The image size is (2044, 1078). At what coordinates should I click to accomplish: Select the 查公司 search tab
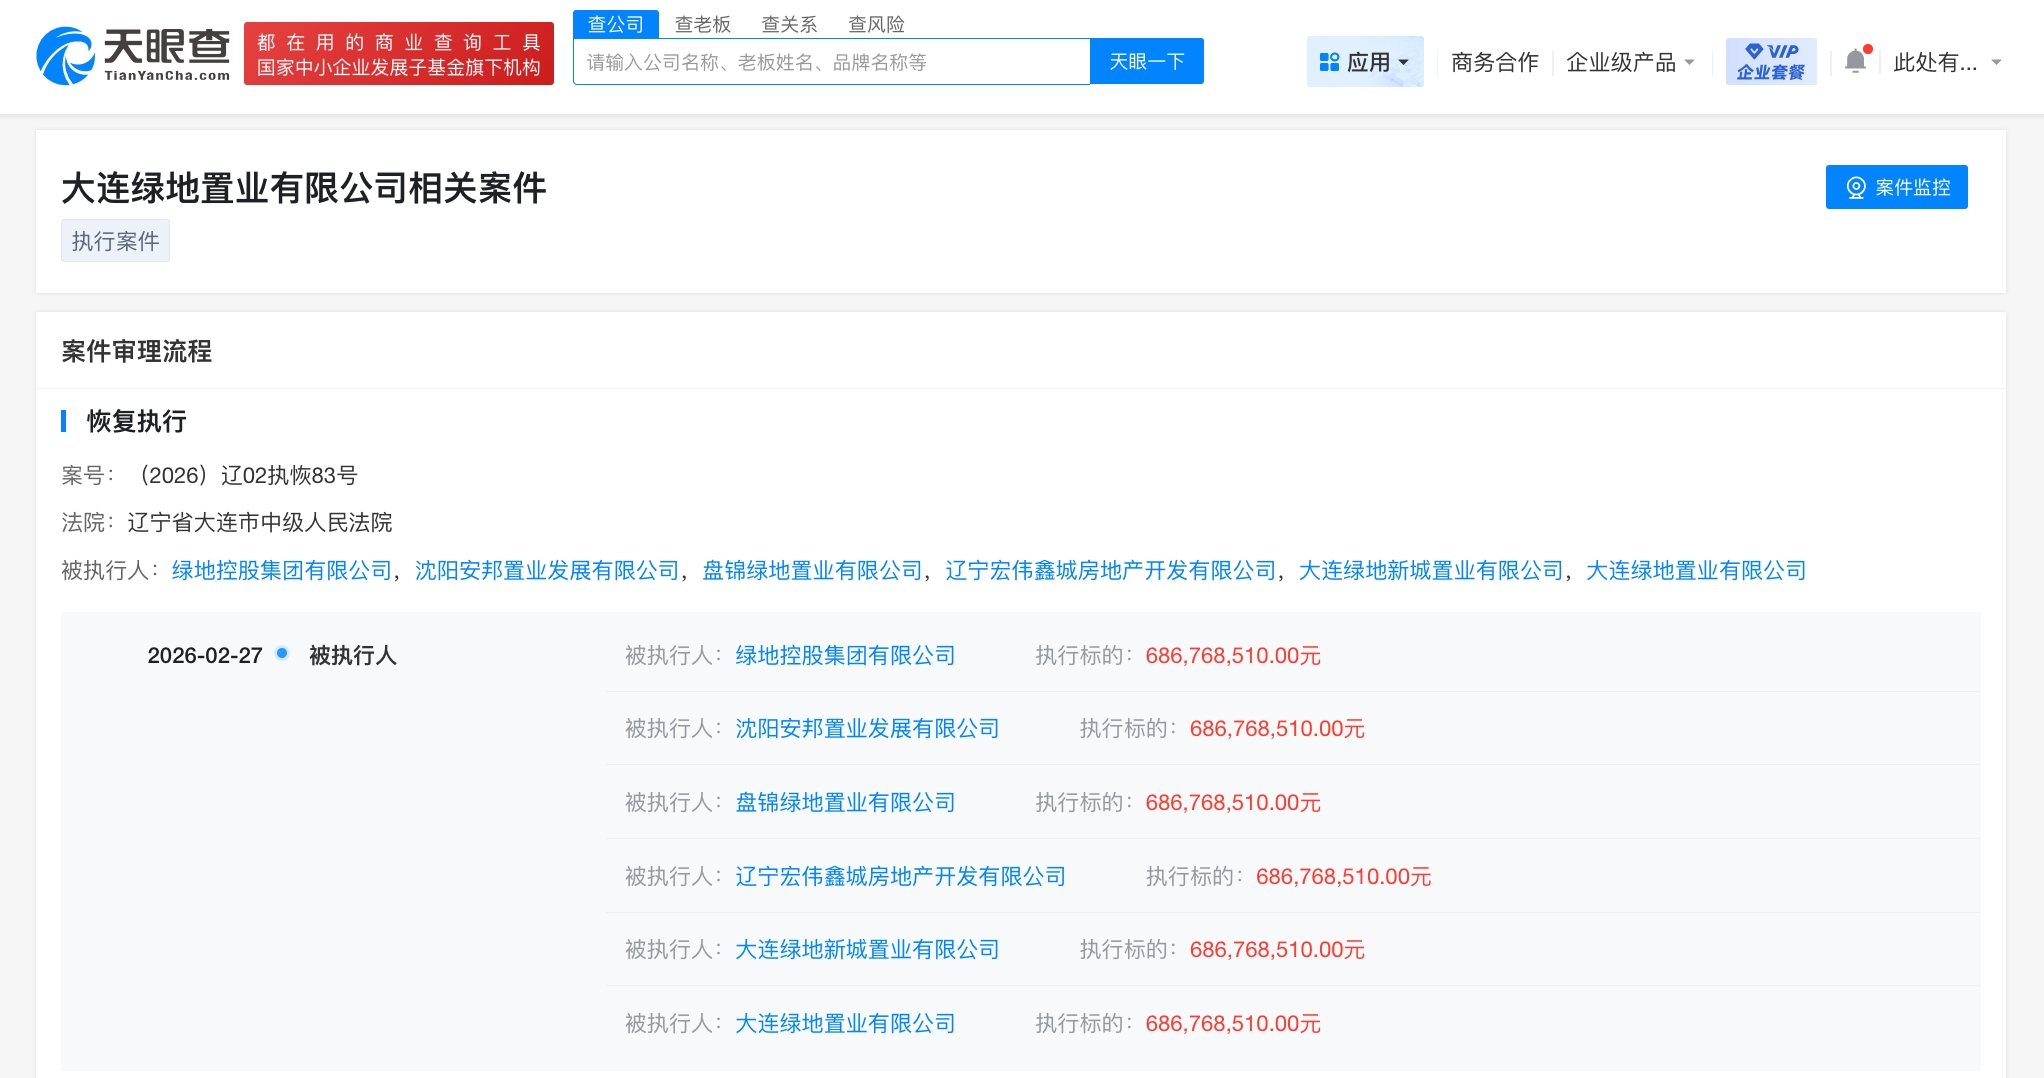click(x=615, y=24)
